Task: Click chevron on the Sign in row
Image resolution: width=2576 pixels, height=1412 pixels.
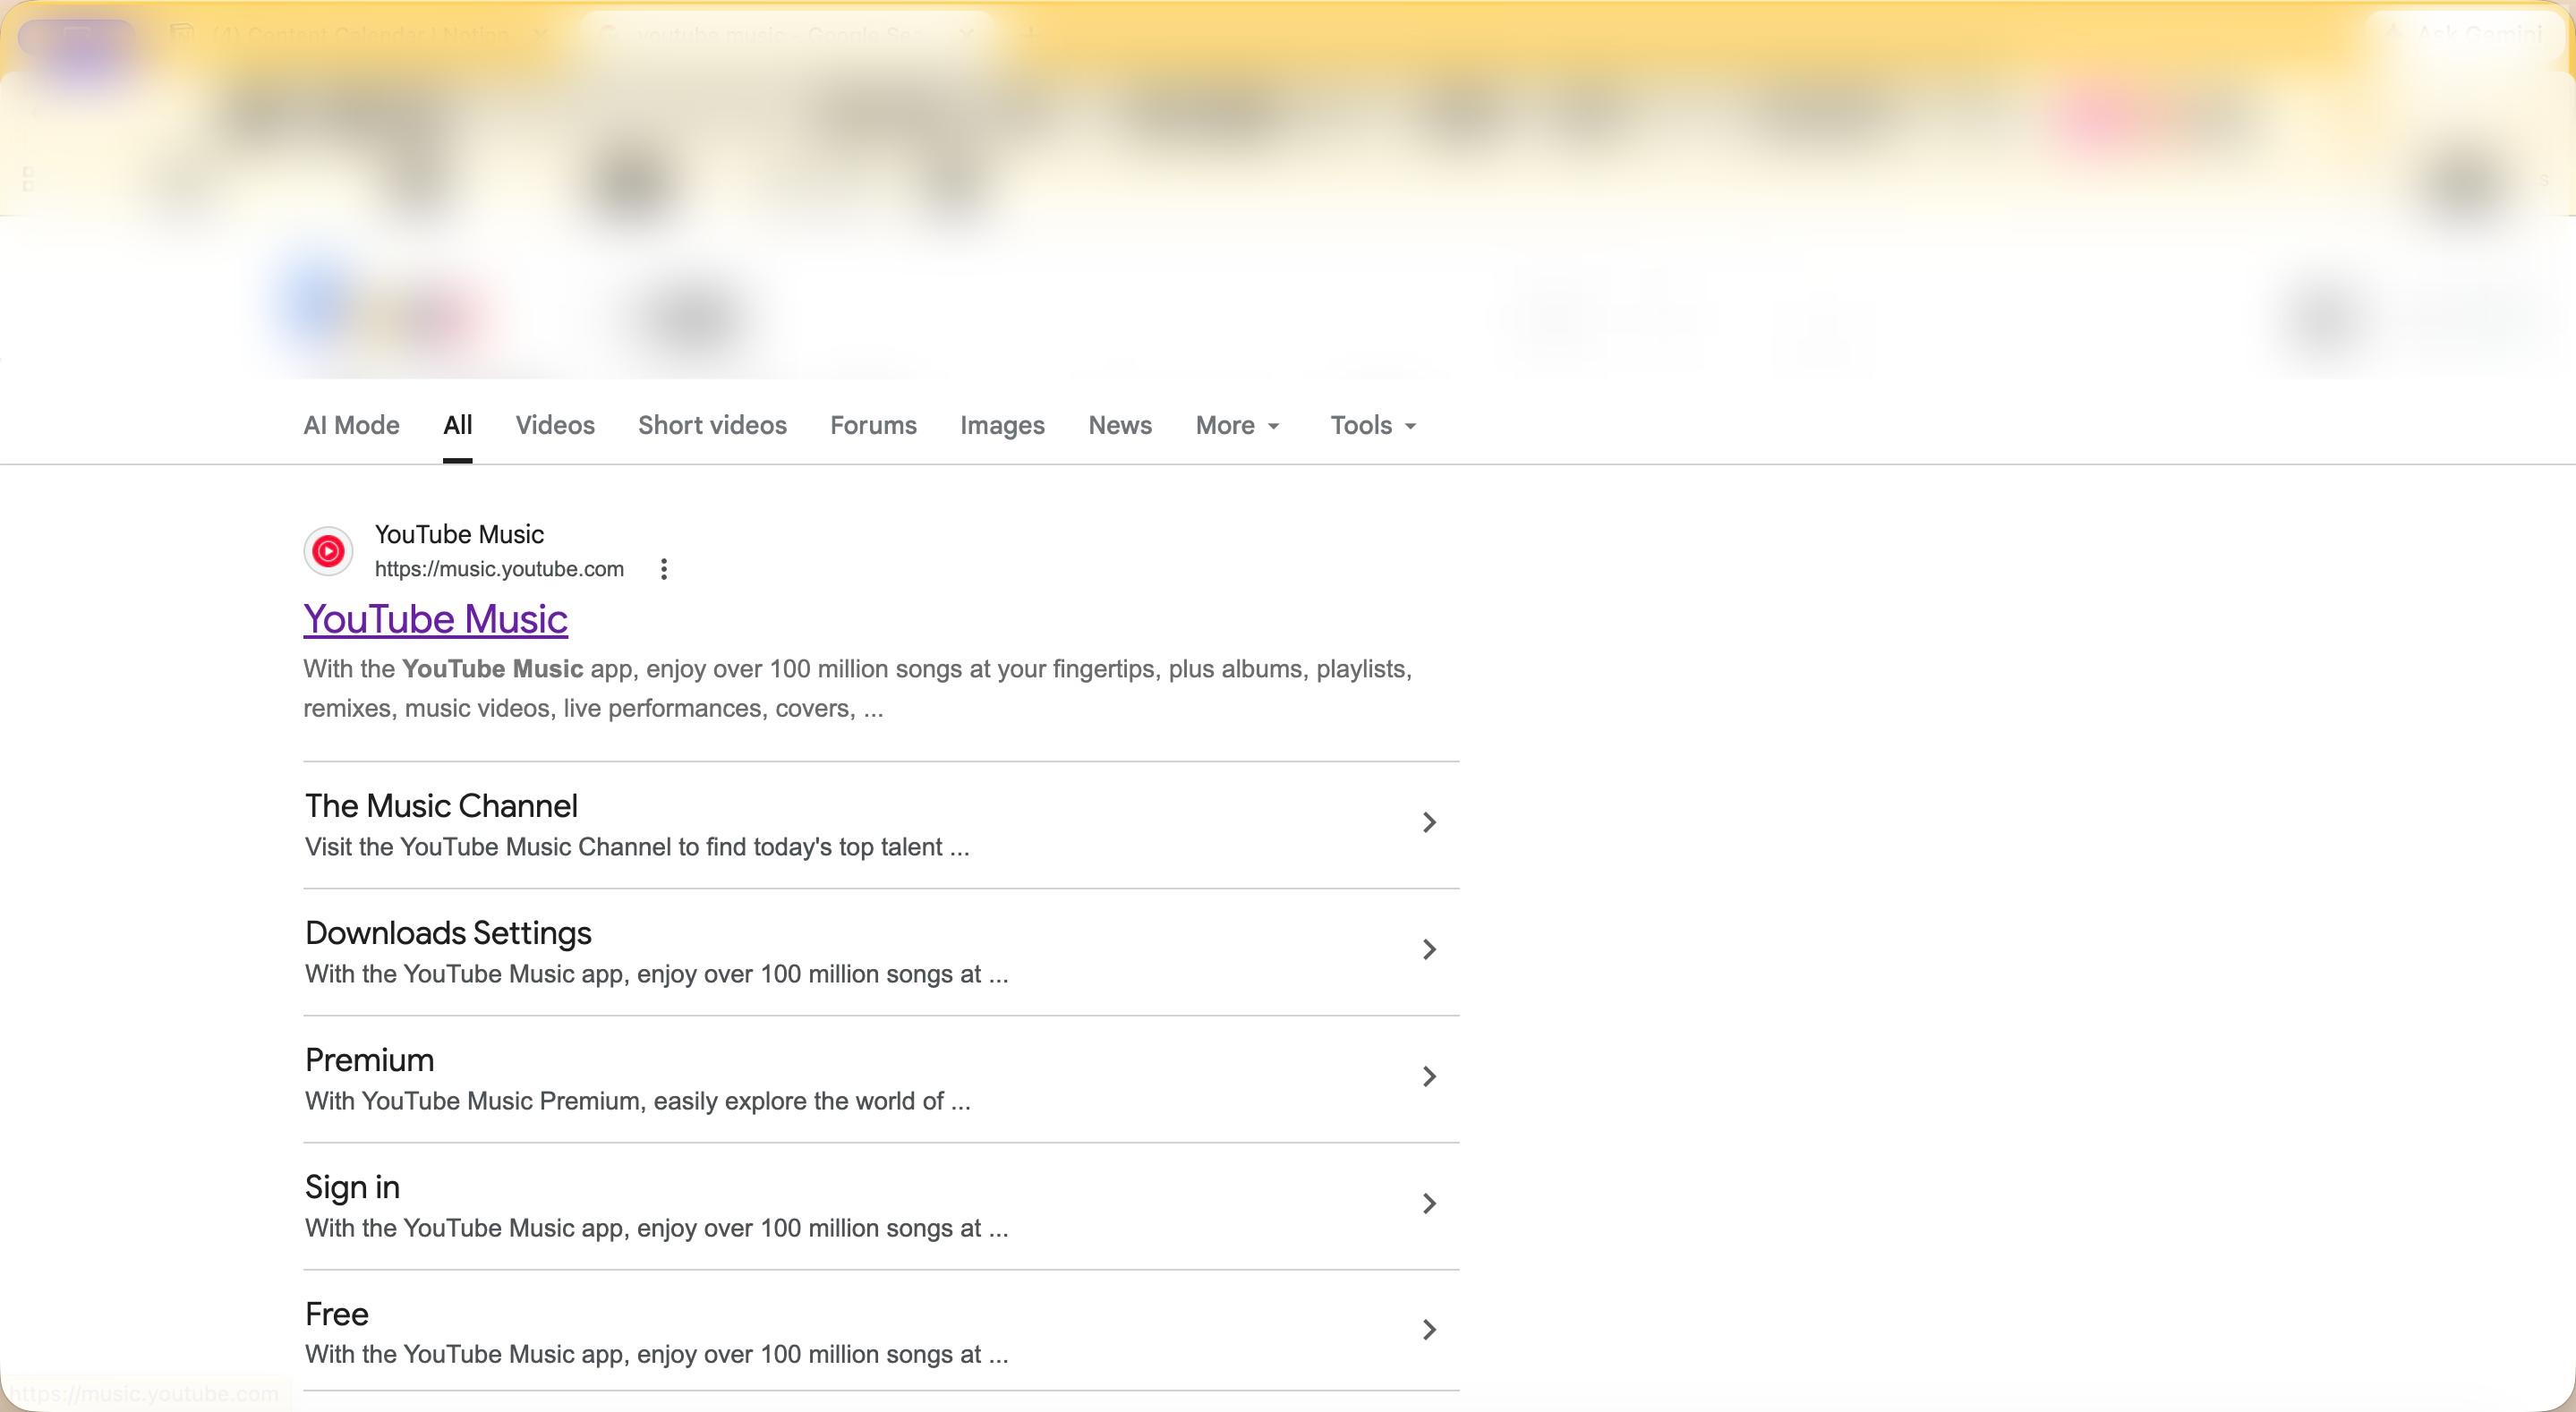Action: click(x=1429, y=1203)
